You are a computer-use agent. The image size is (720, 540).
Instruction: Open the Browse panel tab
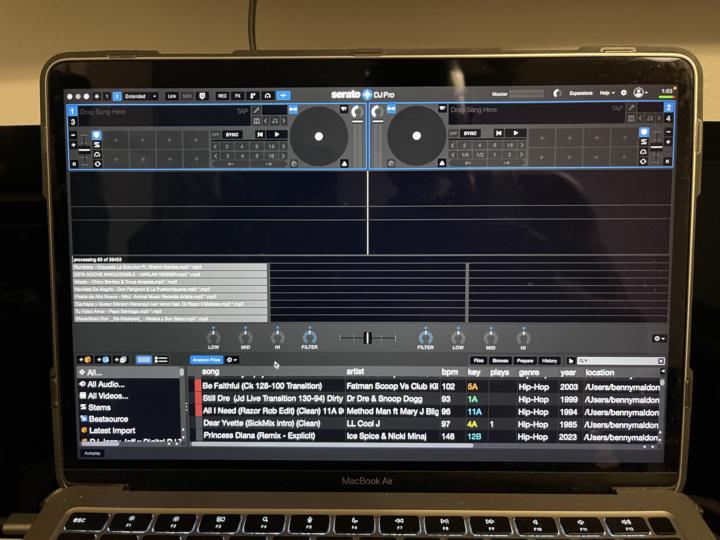point(501,361)
